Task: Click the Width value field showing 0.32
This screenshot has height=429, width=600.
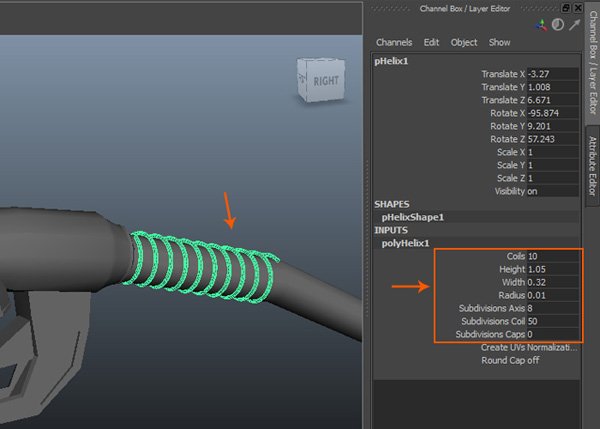Action: (553, 282)
